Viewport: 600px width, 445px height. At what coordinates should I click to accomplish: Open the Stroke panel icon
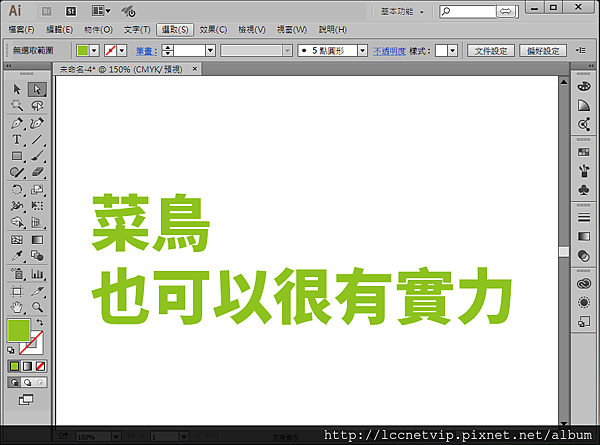(x=584, y=217)
